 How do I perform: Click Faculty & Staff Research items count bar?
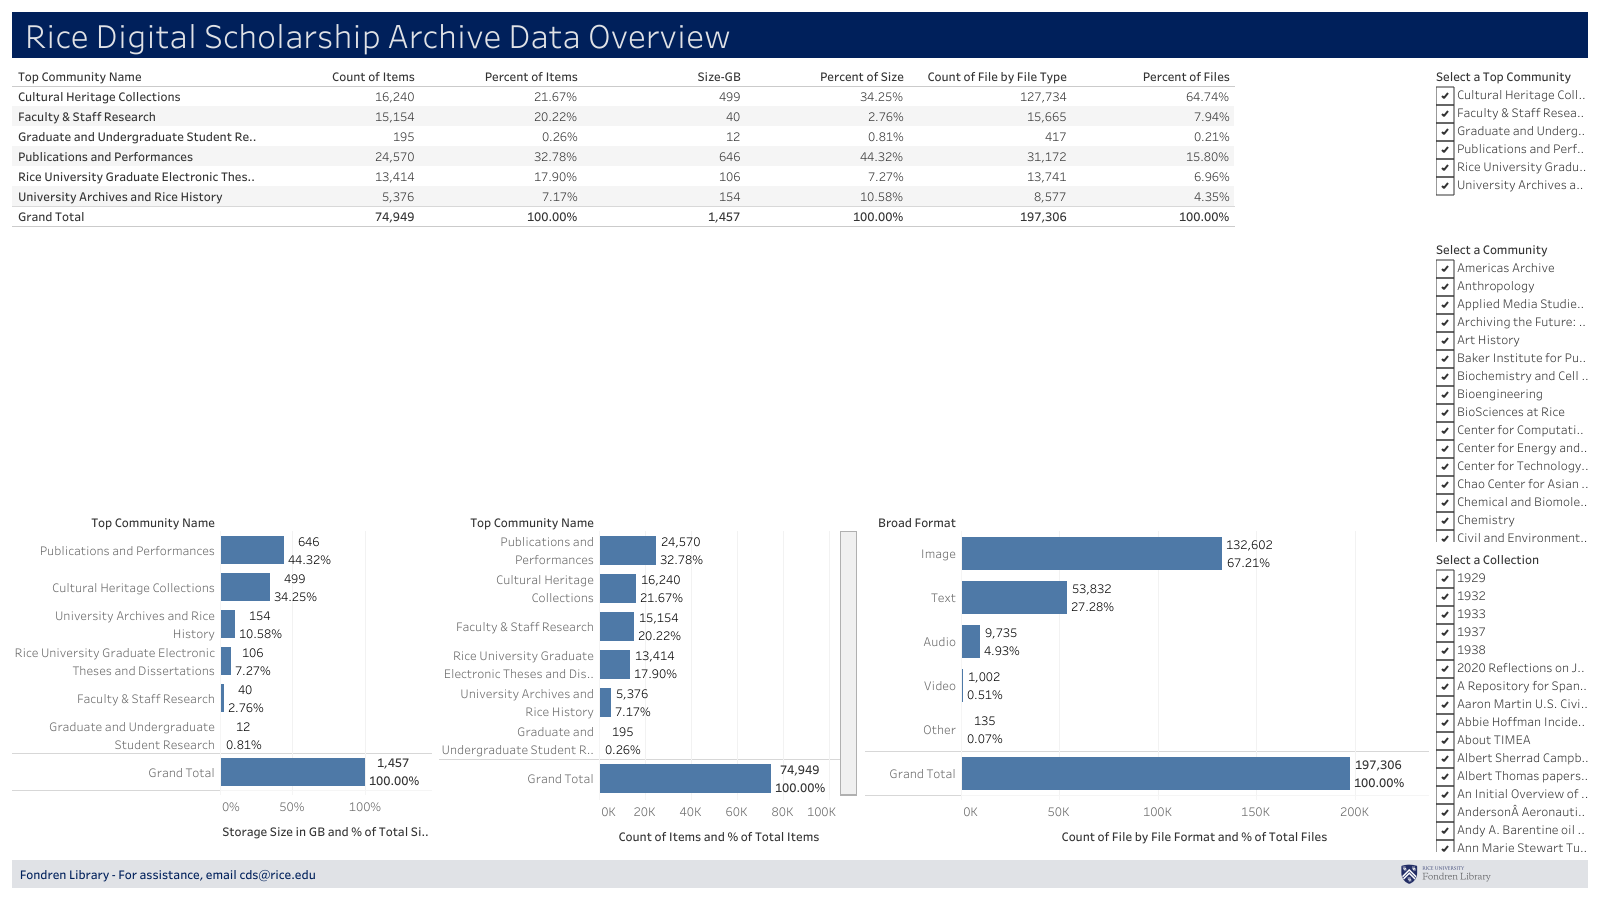point(617,627)
